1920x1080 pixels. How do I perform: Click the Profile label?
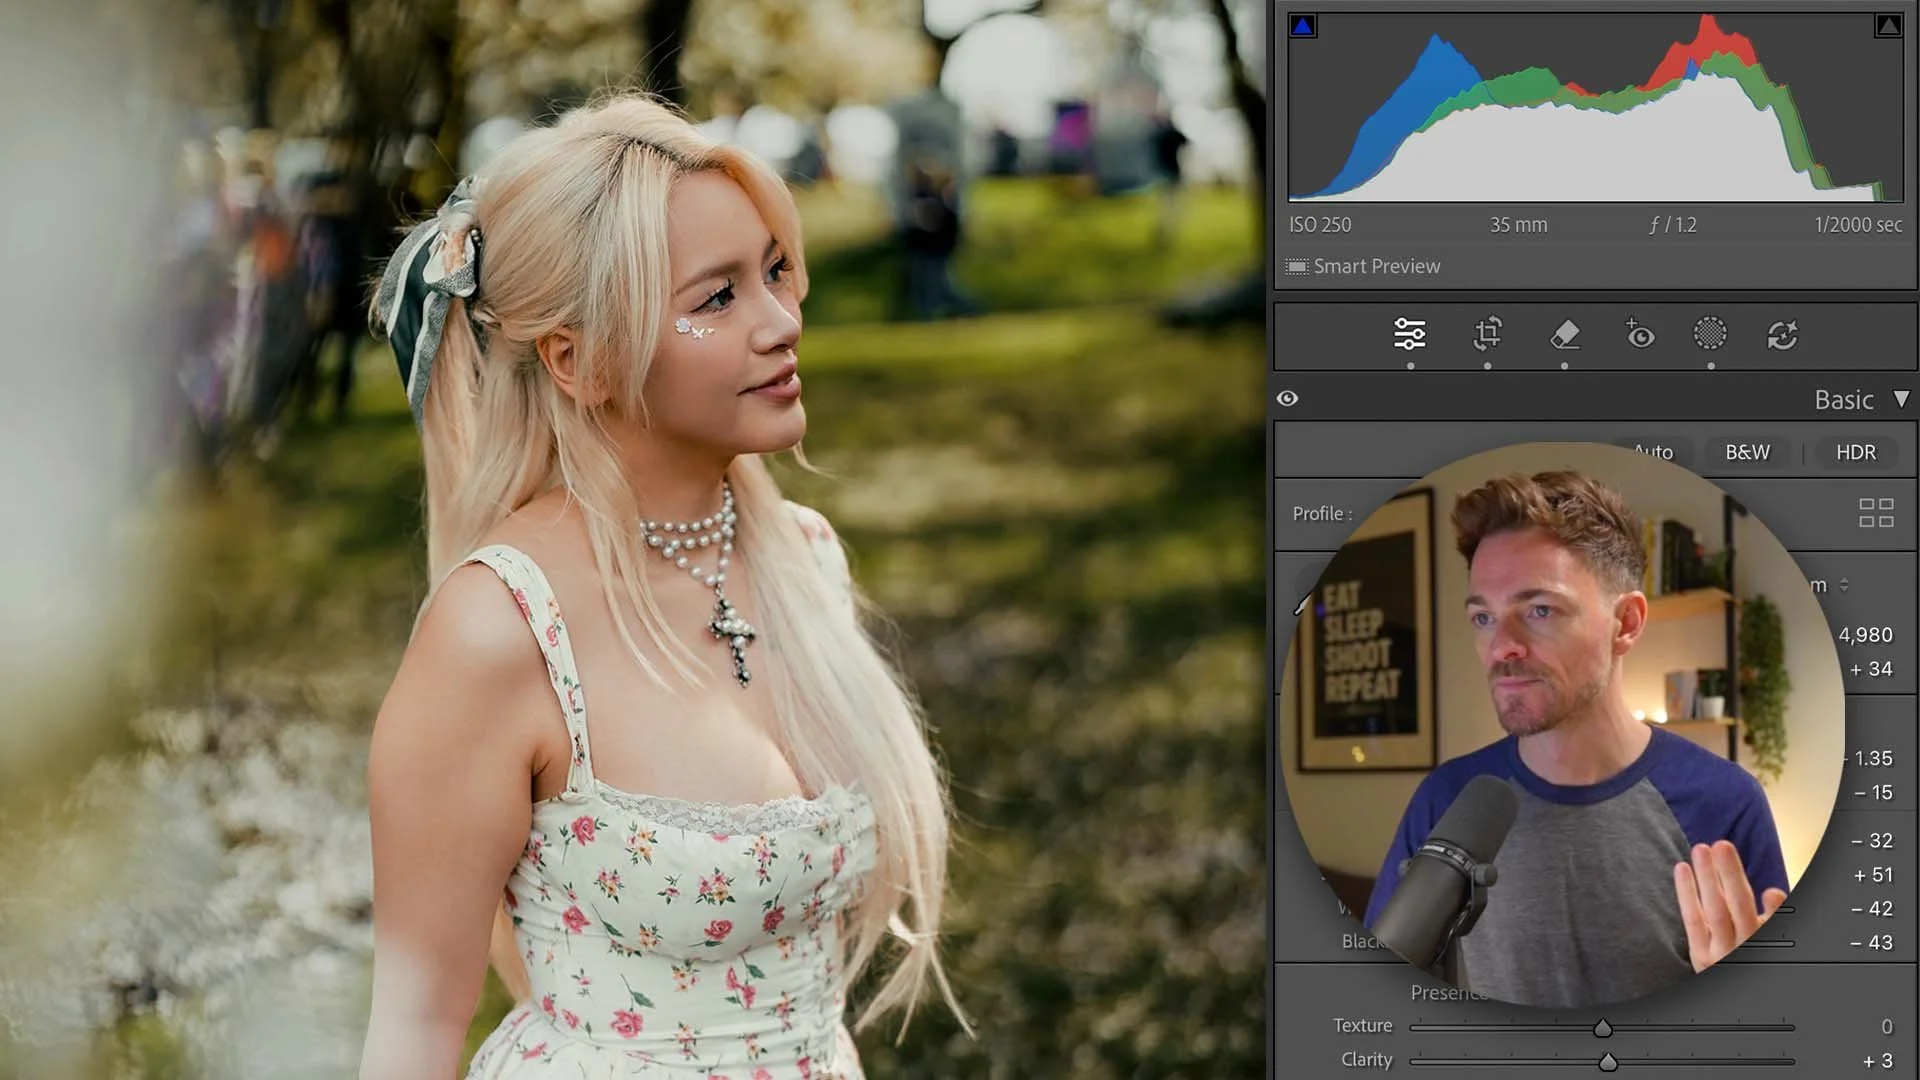pyautogui.click(x=1321, y=514)
